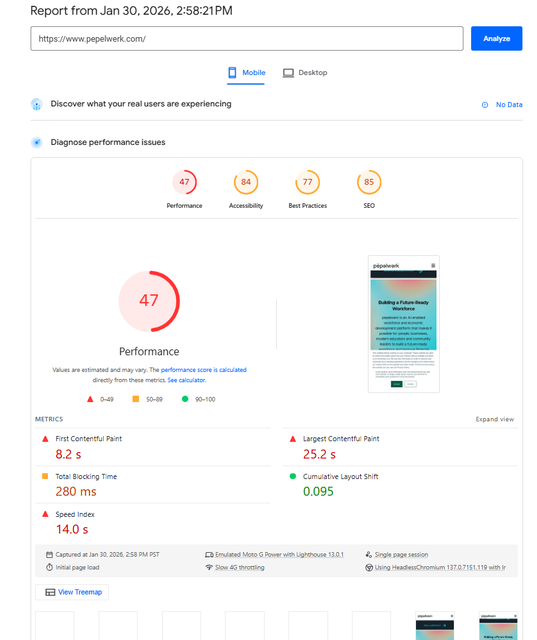Screen dimensions: 537x640
Task: Switch to the Desktop tab
Action: point(305,73)
